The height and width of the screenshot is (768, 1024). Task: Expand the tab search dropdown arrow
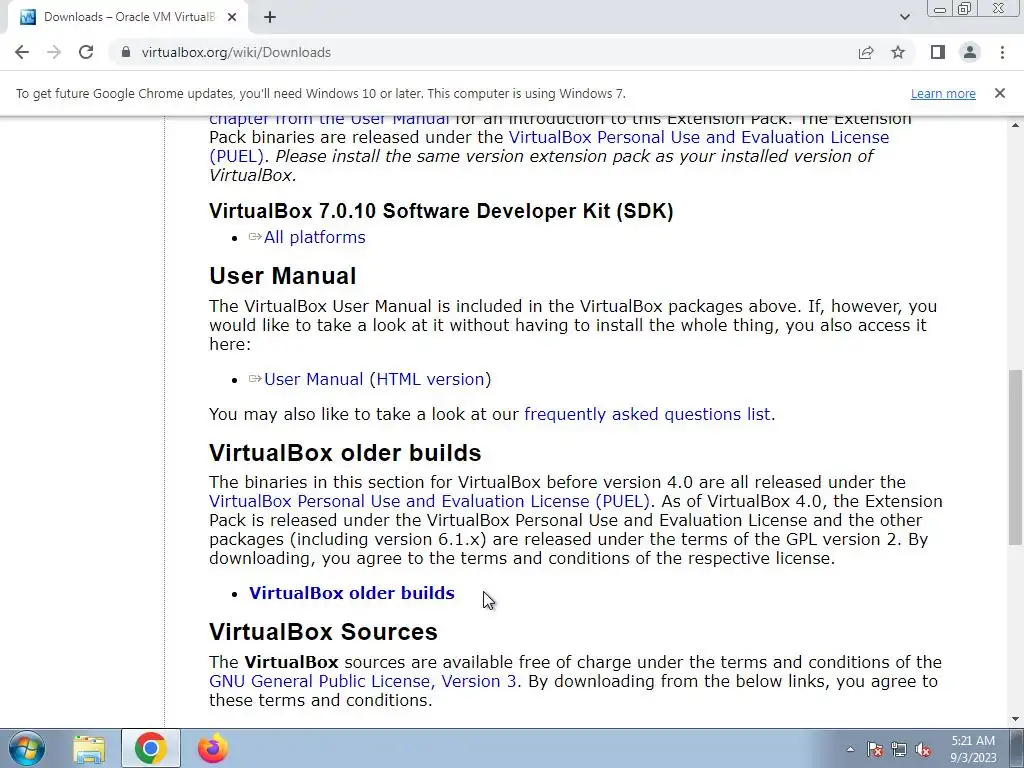point(904,17)
